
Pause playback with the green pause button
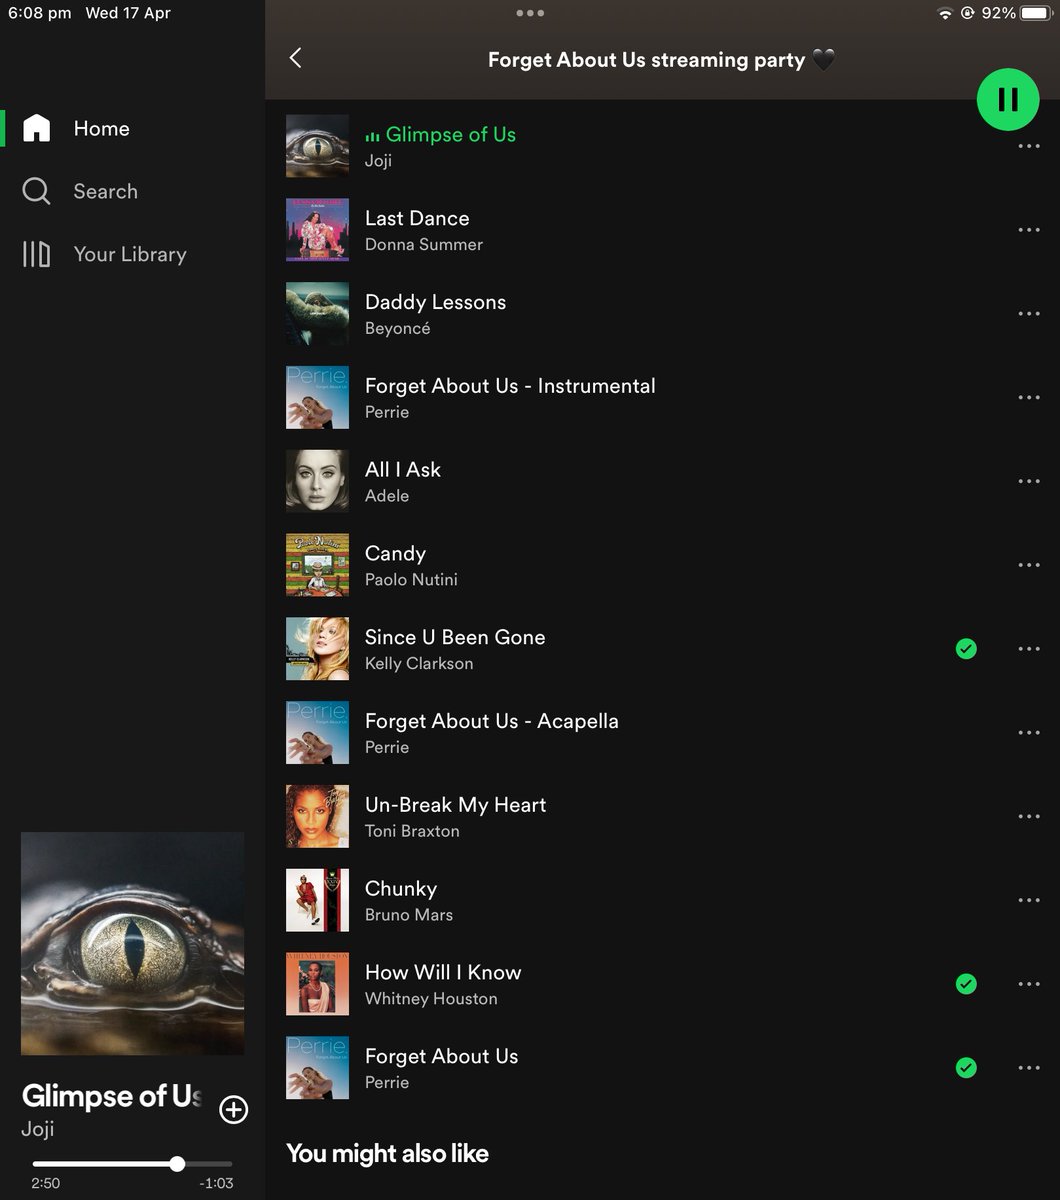pyautogui.click(x=1008, y=99)
